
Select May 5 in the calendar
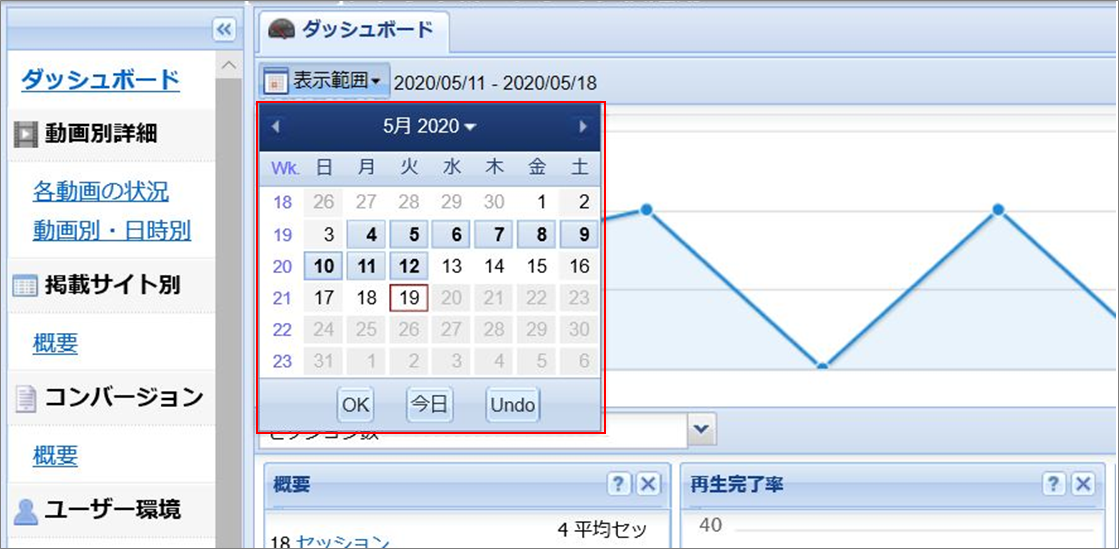pyautogui.click(x=409, y=234)
